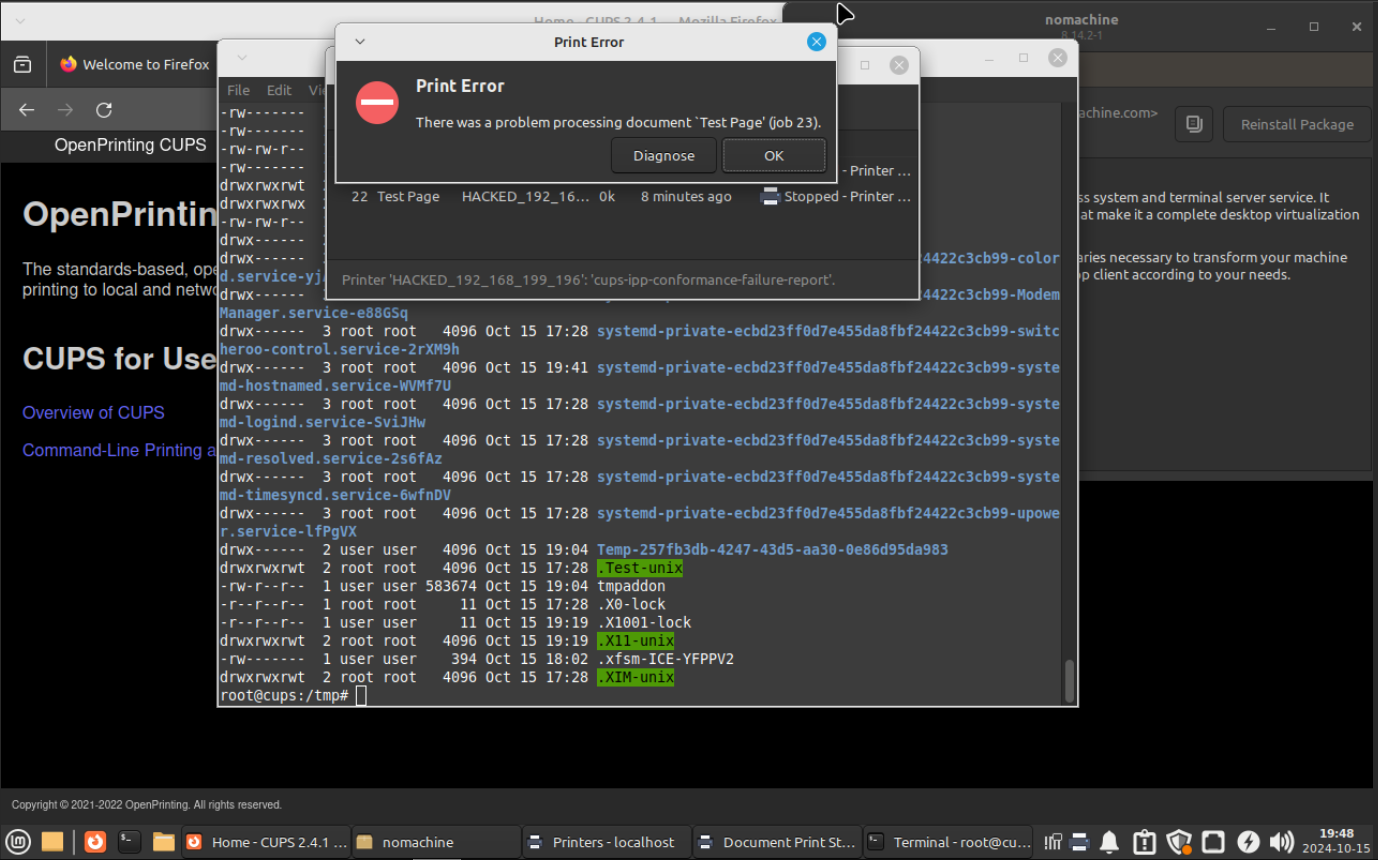Collapse the terminal window title bar chevron

point(240,57)
